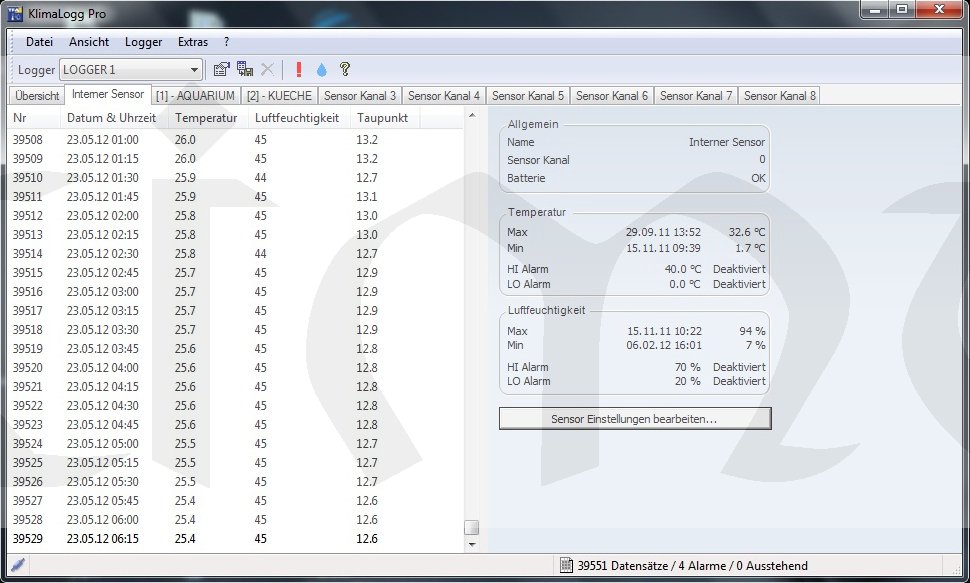Open logger properties icon in toolbar
The height and width of the screenshot is (583, 970).
pyautogui.click(x=222, y=70)
